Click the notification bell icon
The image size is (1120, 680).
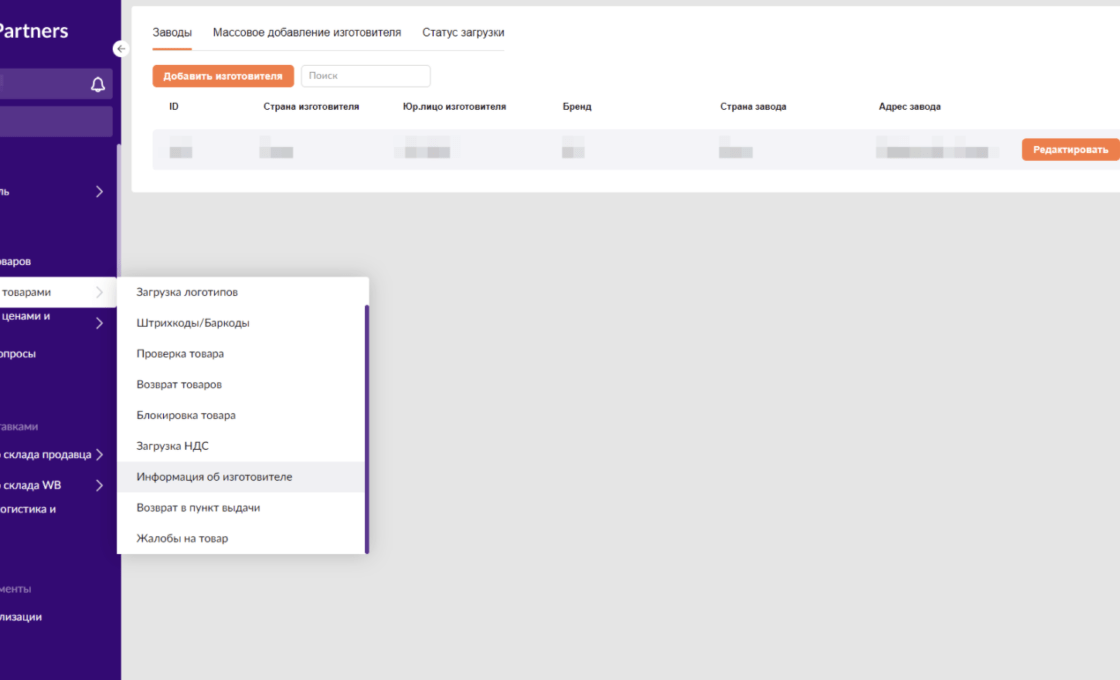(x=98, y=85)
